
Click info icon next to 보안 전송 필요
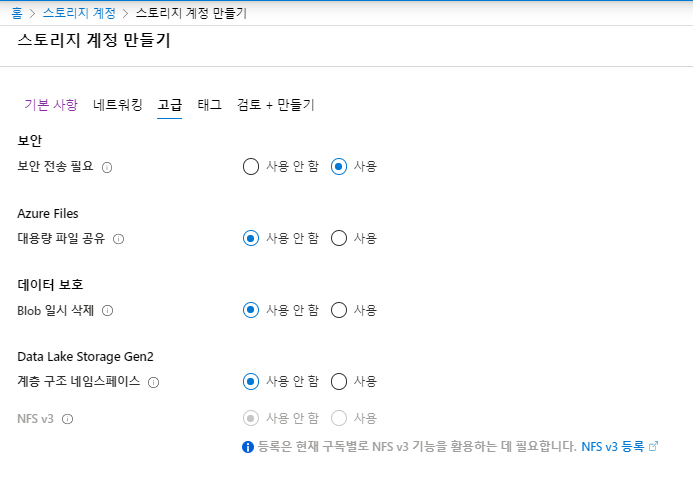pos(107,167)
